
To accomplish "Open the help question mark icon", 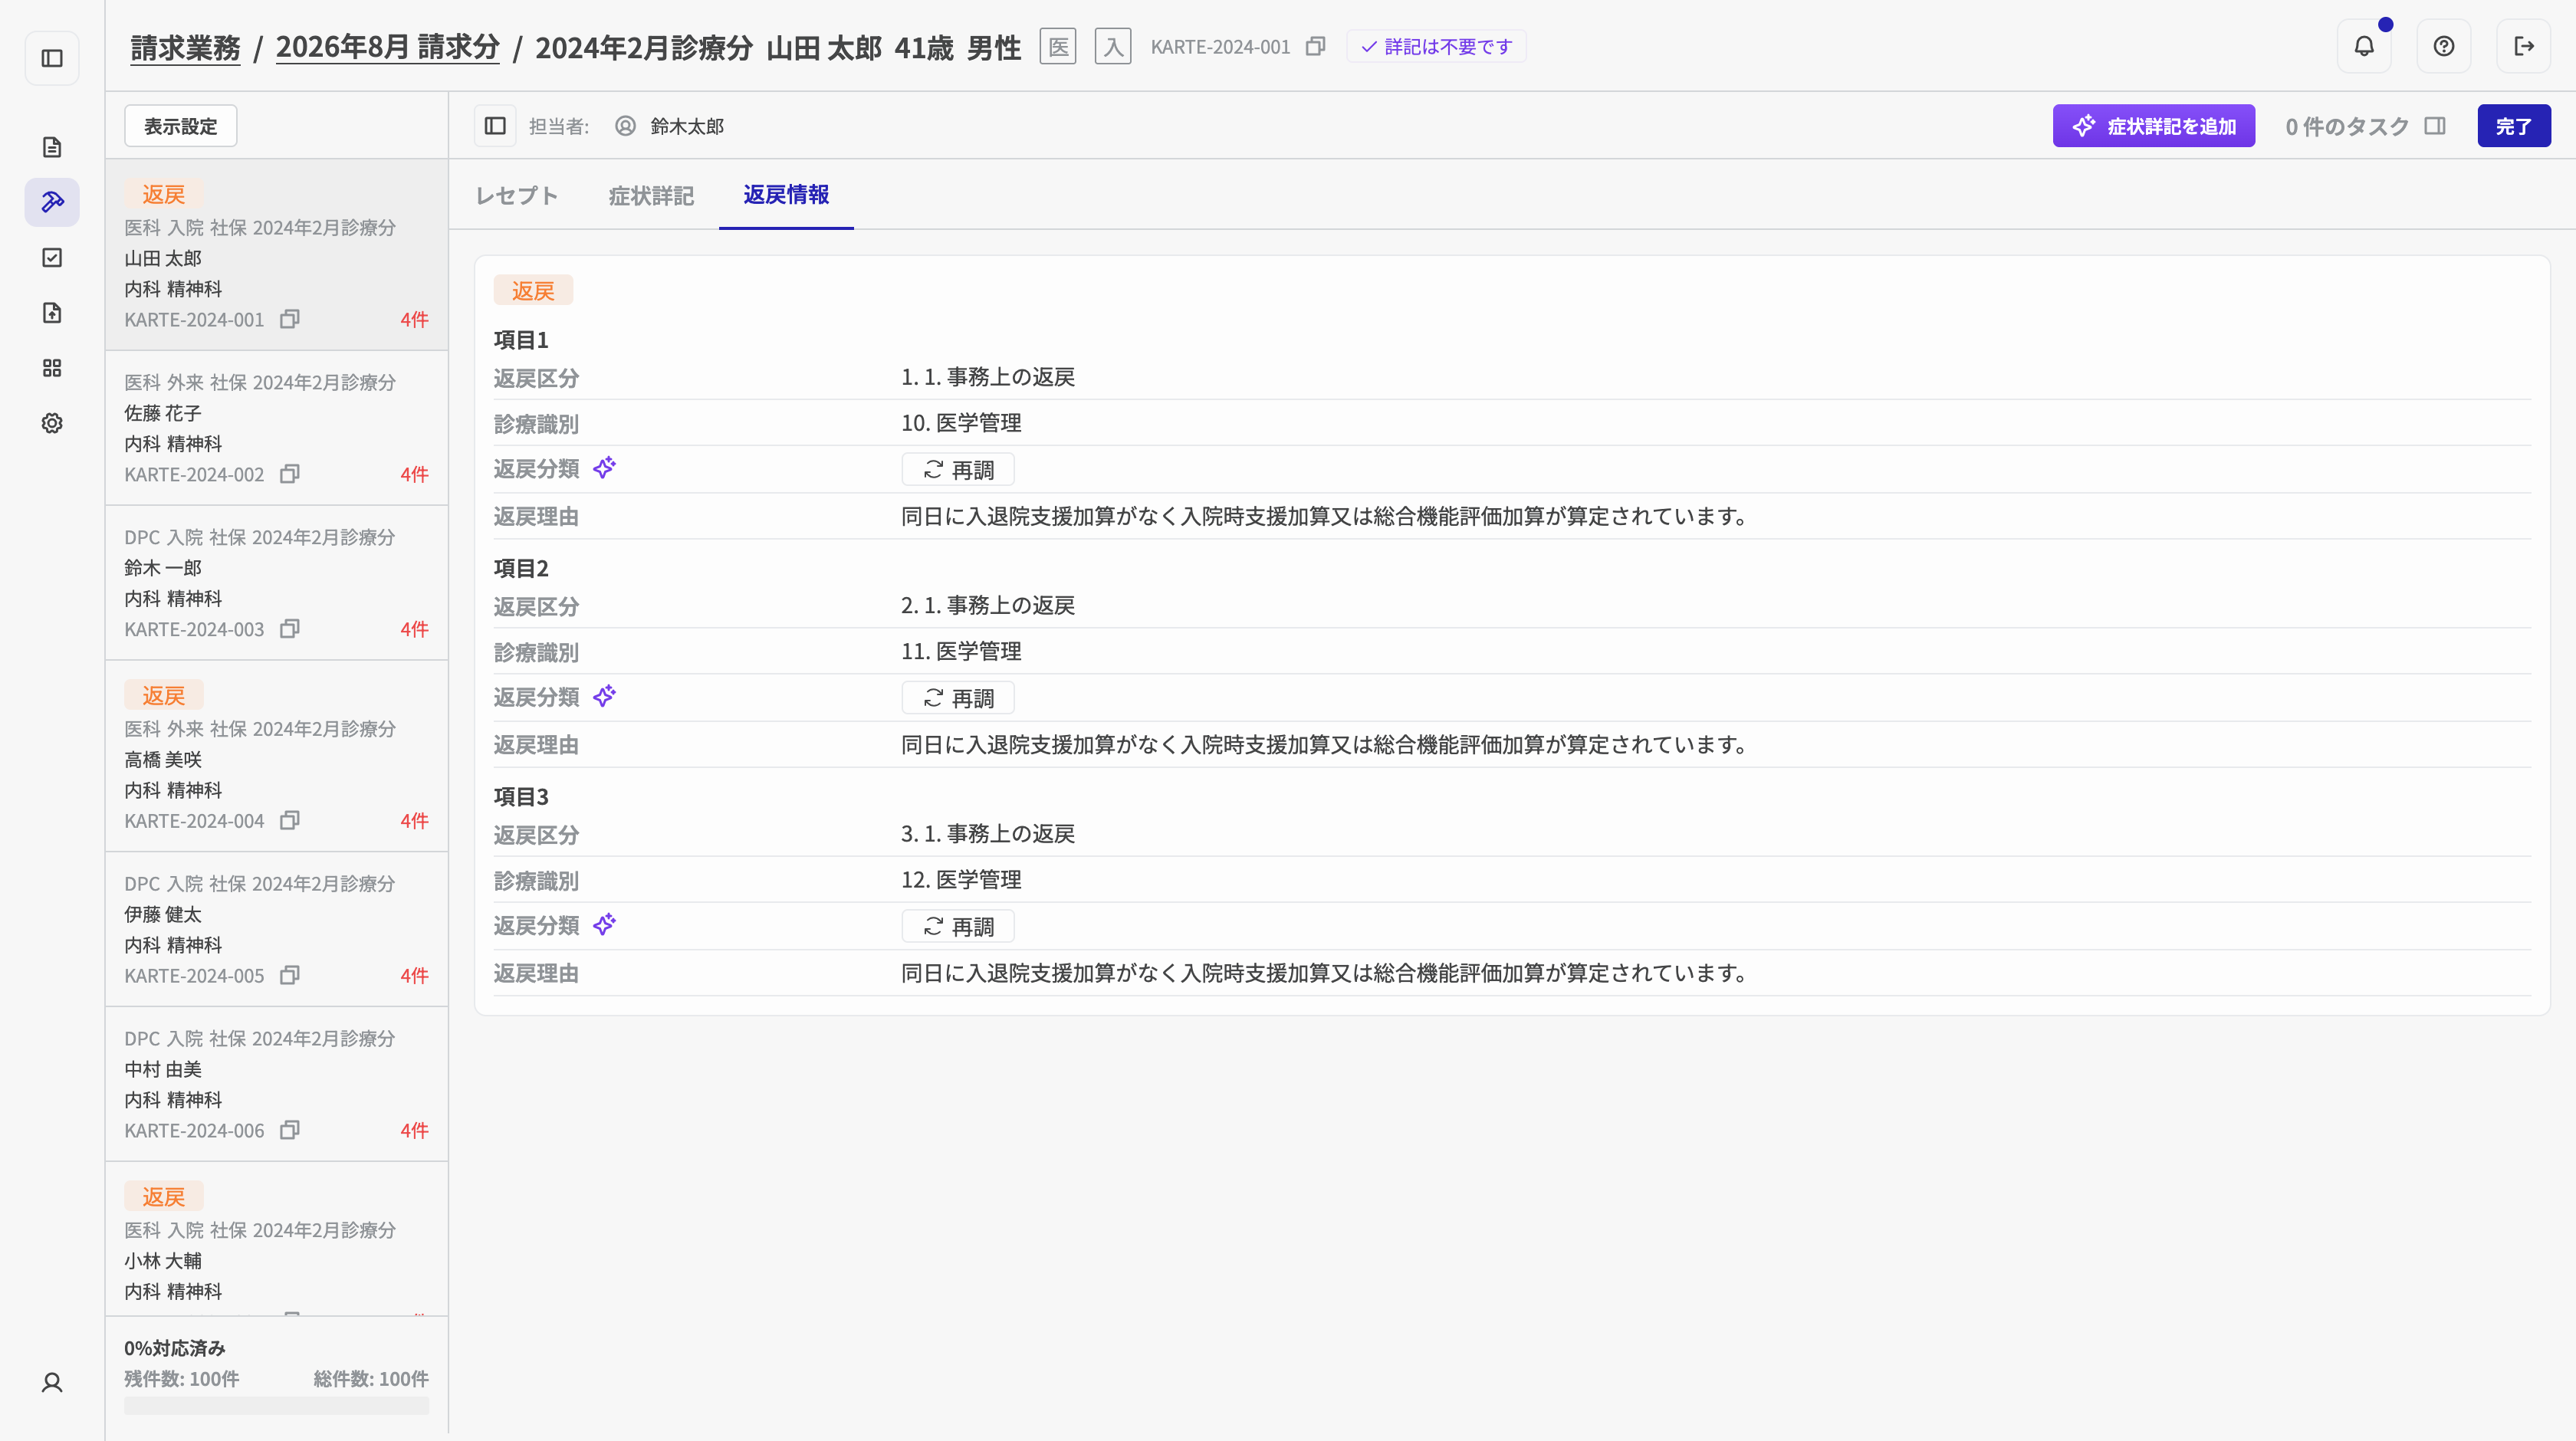I will tap(2444, 46).
